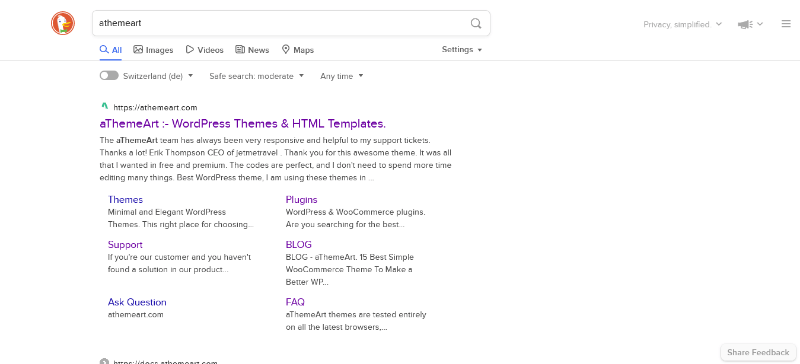Click the megaphone spread icon
The image size is (800, 364).
(x=745, y=24)
